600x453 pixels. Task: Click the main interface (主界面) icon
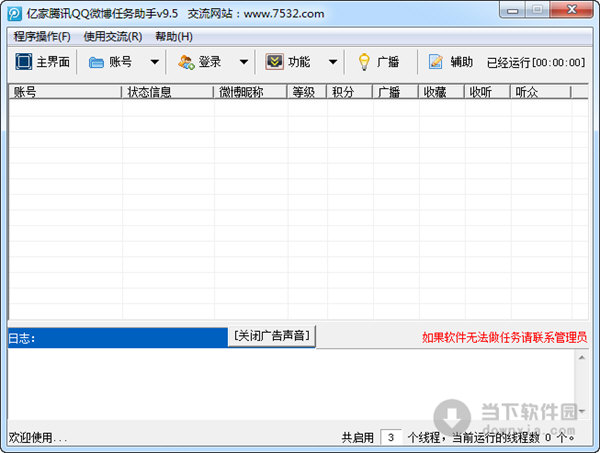point(24,62)
